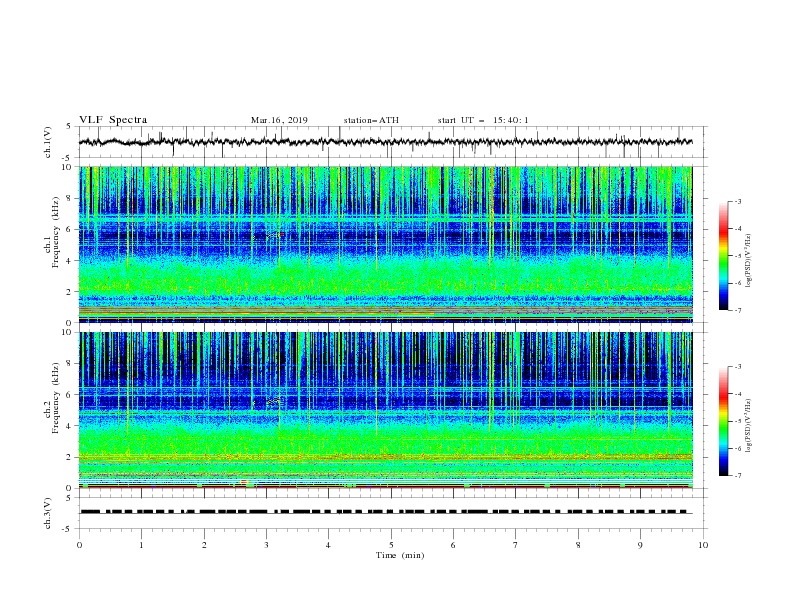Click the log(PSD) label beside ch.1 colorbar
The width and height of the screenshot is (792, 612).
point(749,261)
